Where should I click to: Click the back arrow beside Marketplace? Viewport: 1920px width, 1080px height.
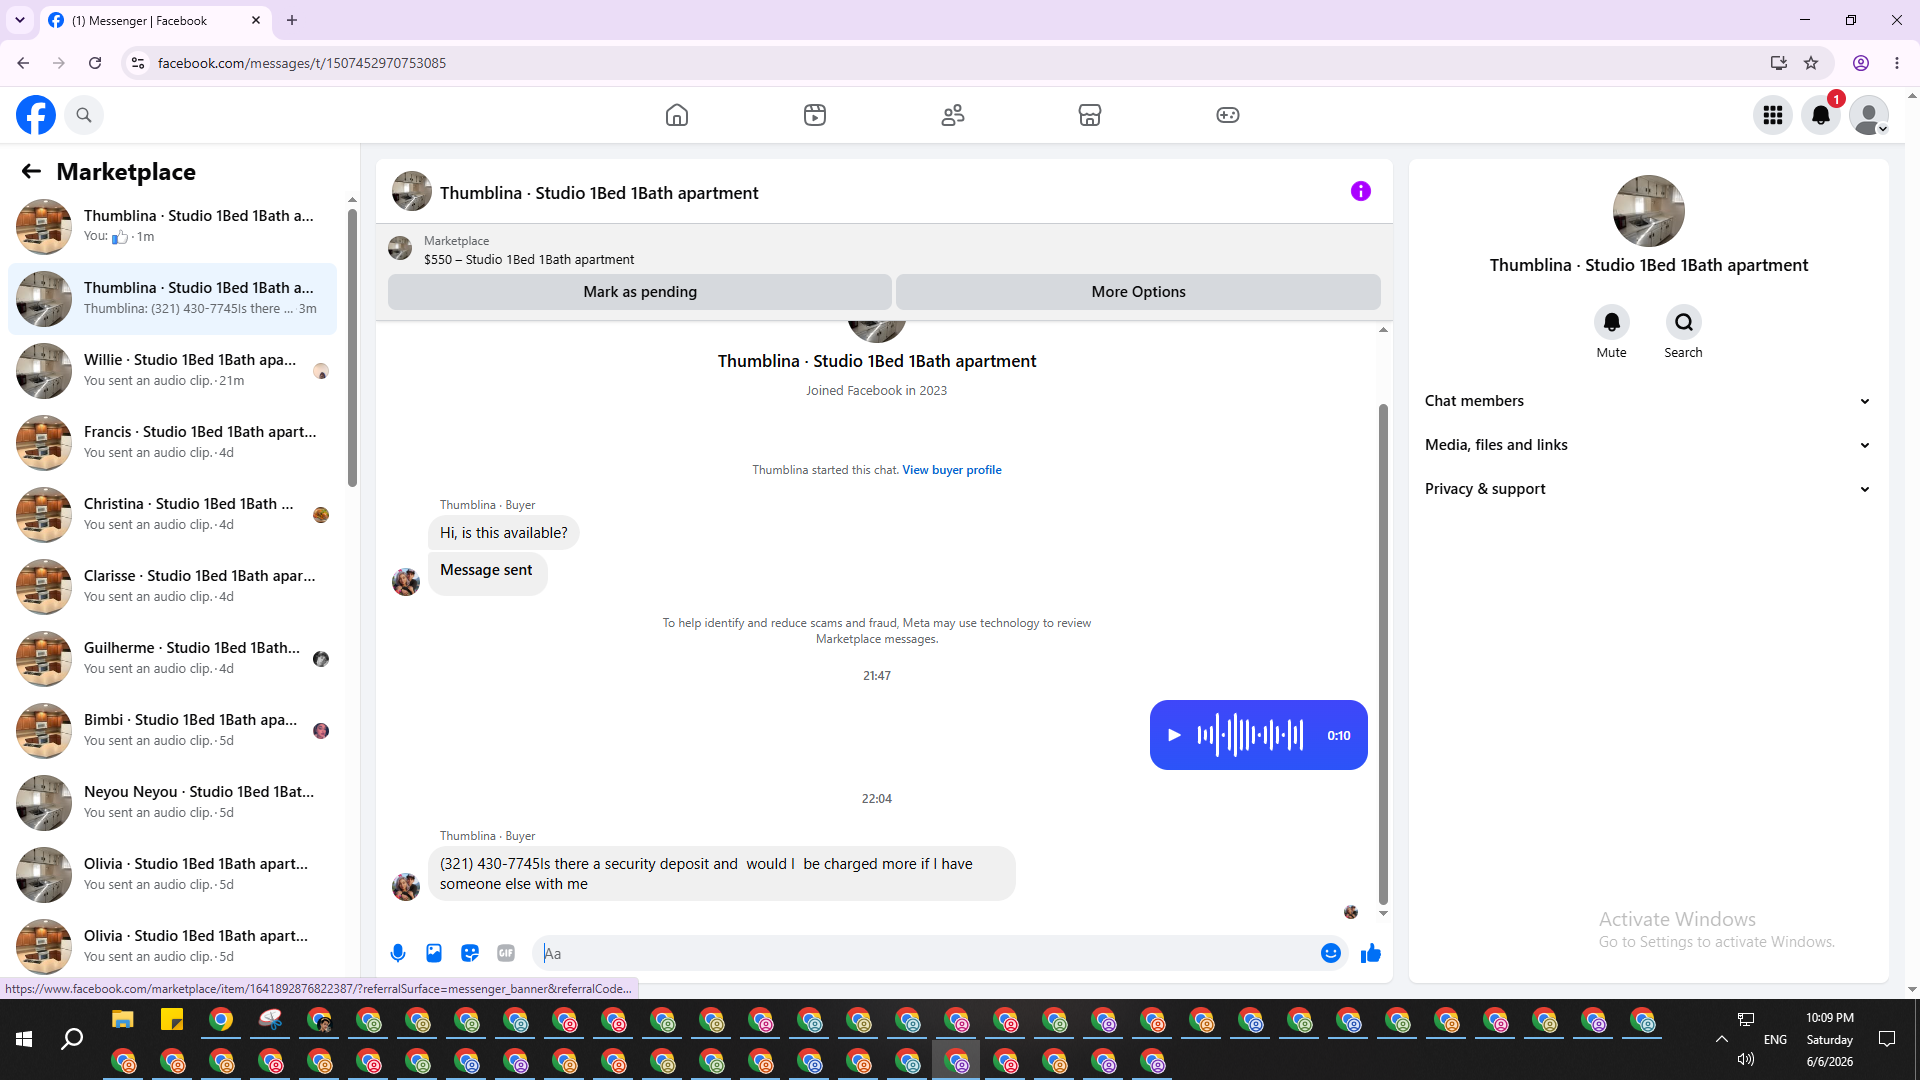(x=31, y=171)
